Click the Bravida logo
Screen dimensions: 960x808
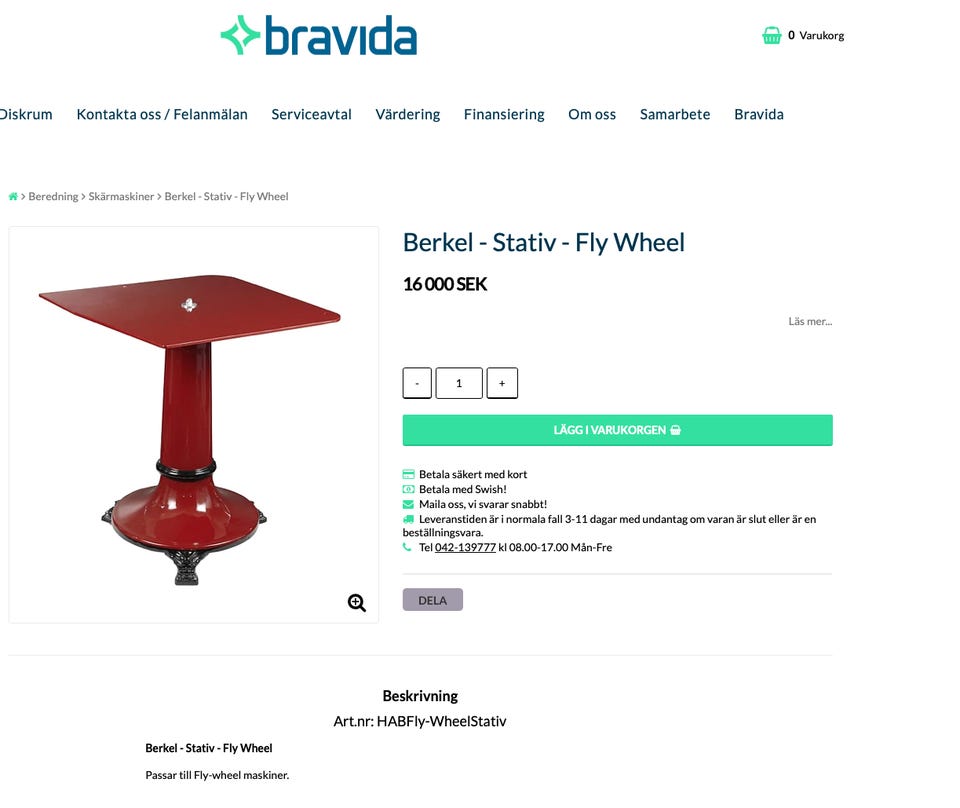[x=318, y=36]
